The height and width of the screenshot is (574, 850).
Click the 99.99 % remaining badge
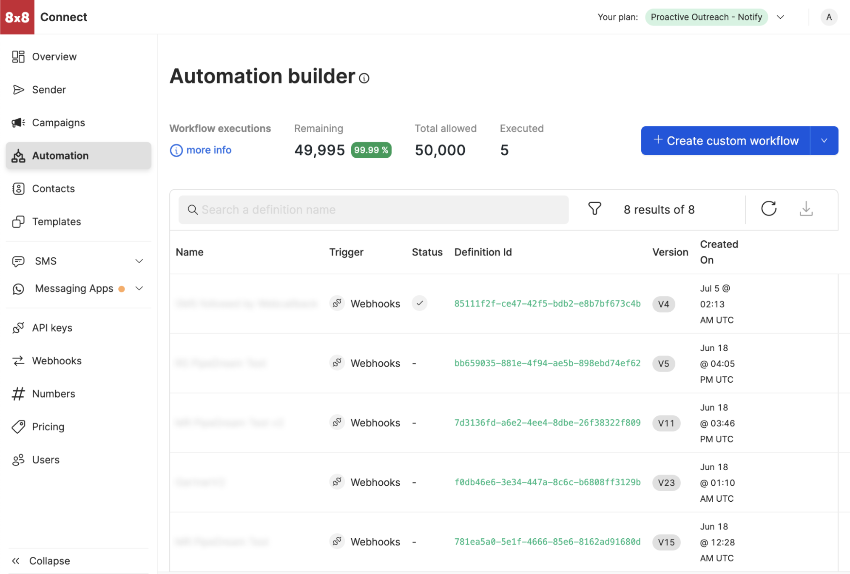pos(371,150)
